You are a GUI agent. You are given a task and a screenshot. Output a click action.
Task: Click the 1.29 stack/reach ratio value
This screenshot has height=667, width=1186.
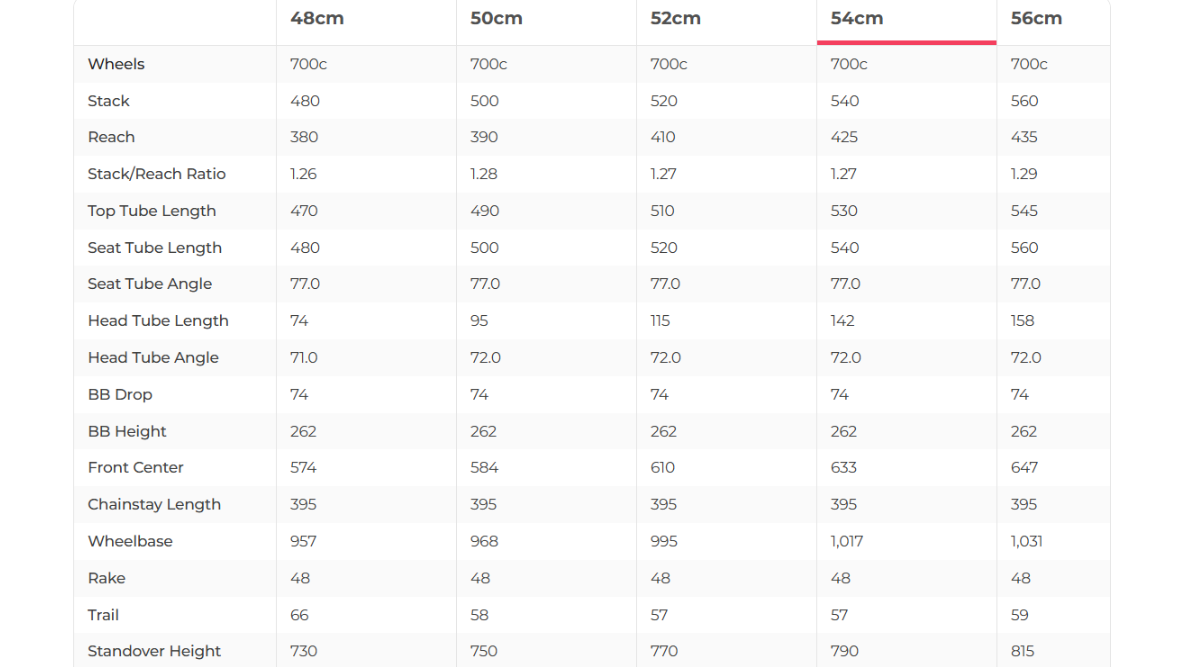(x=1024, y=174)
